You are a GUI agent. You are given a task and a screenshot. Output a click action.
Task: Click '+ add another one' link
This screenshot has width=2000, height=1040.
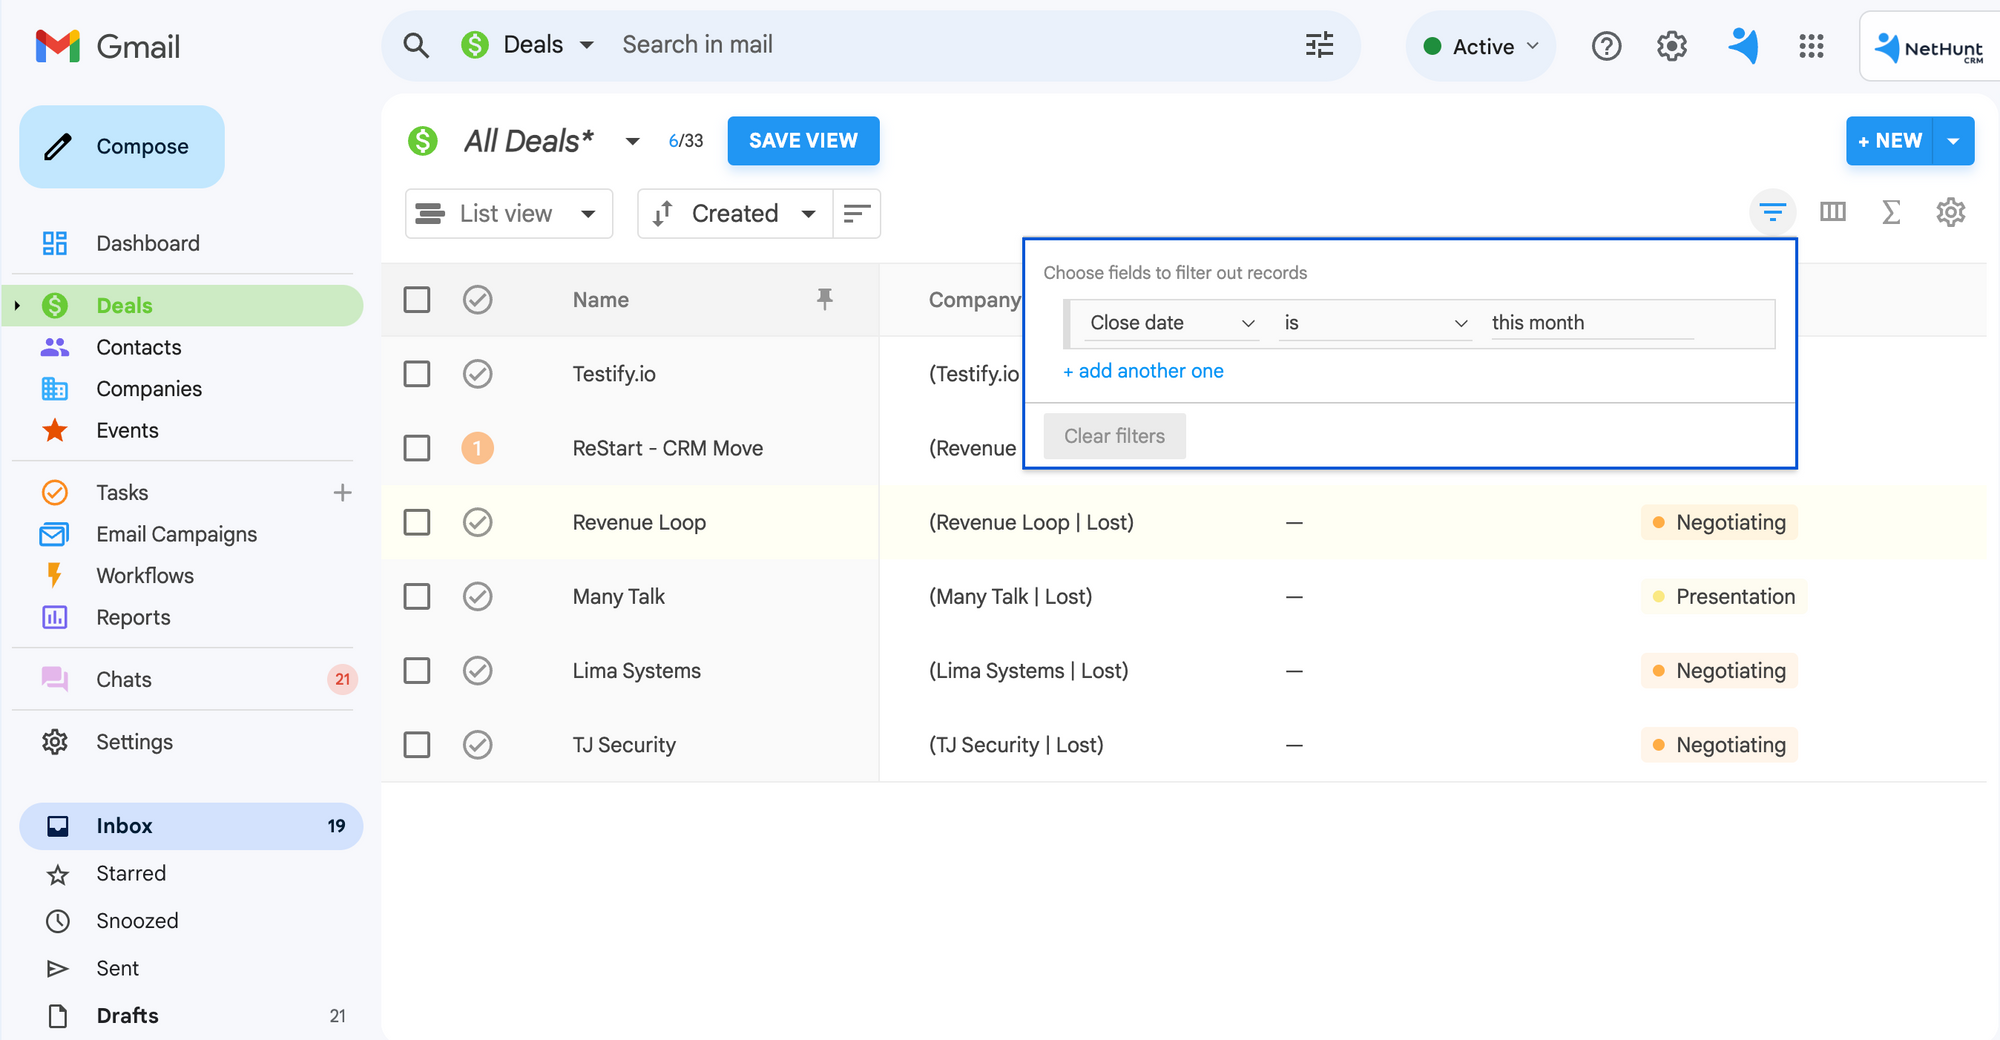coord(1143,371)
